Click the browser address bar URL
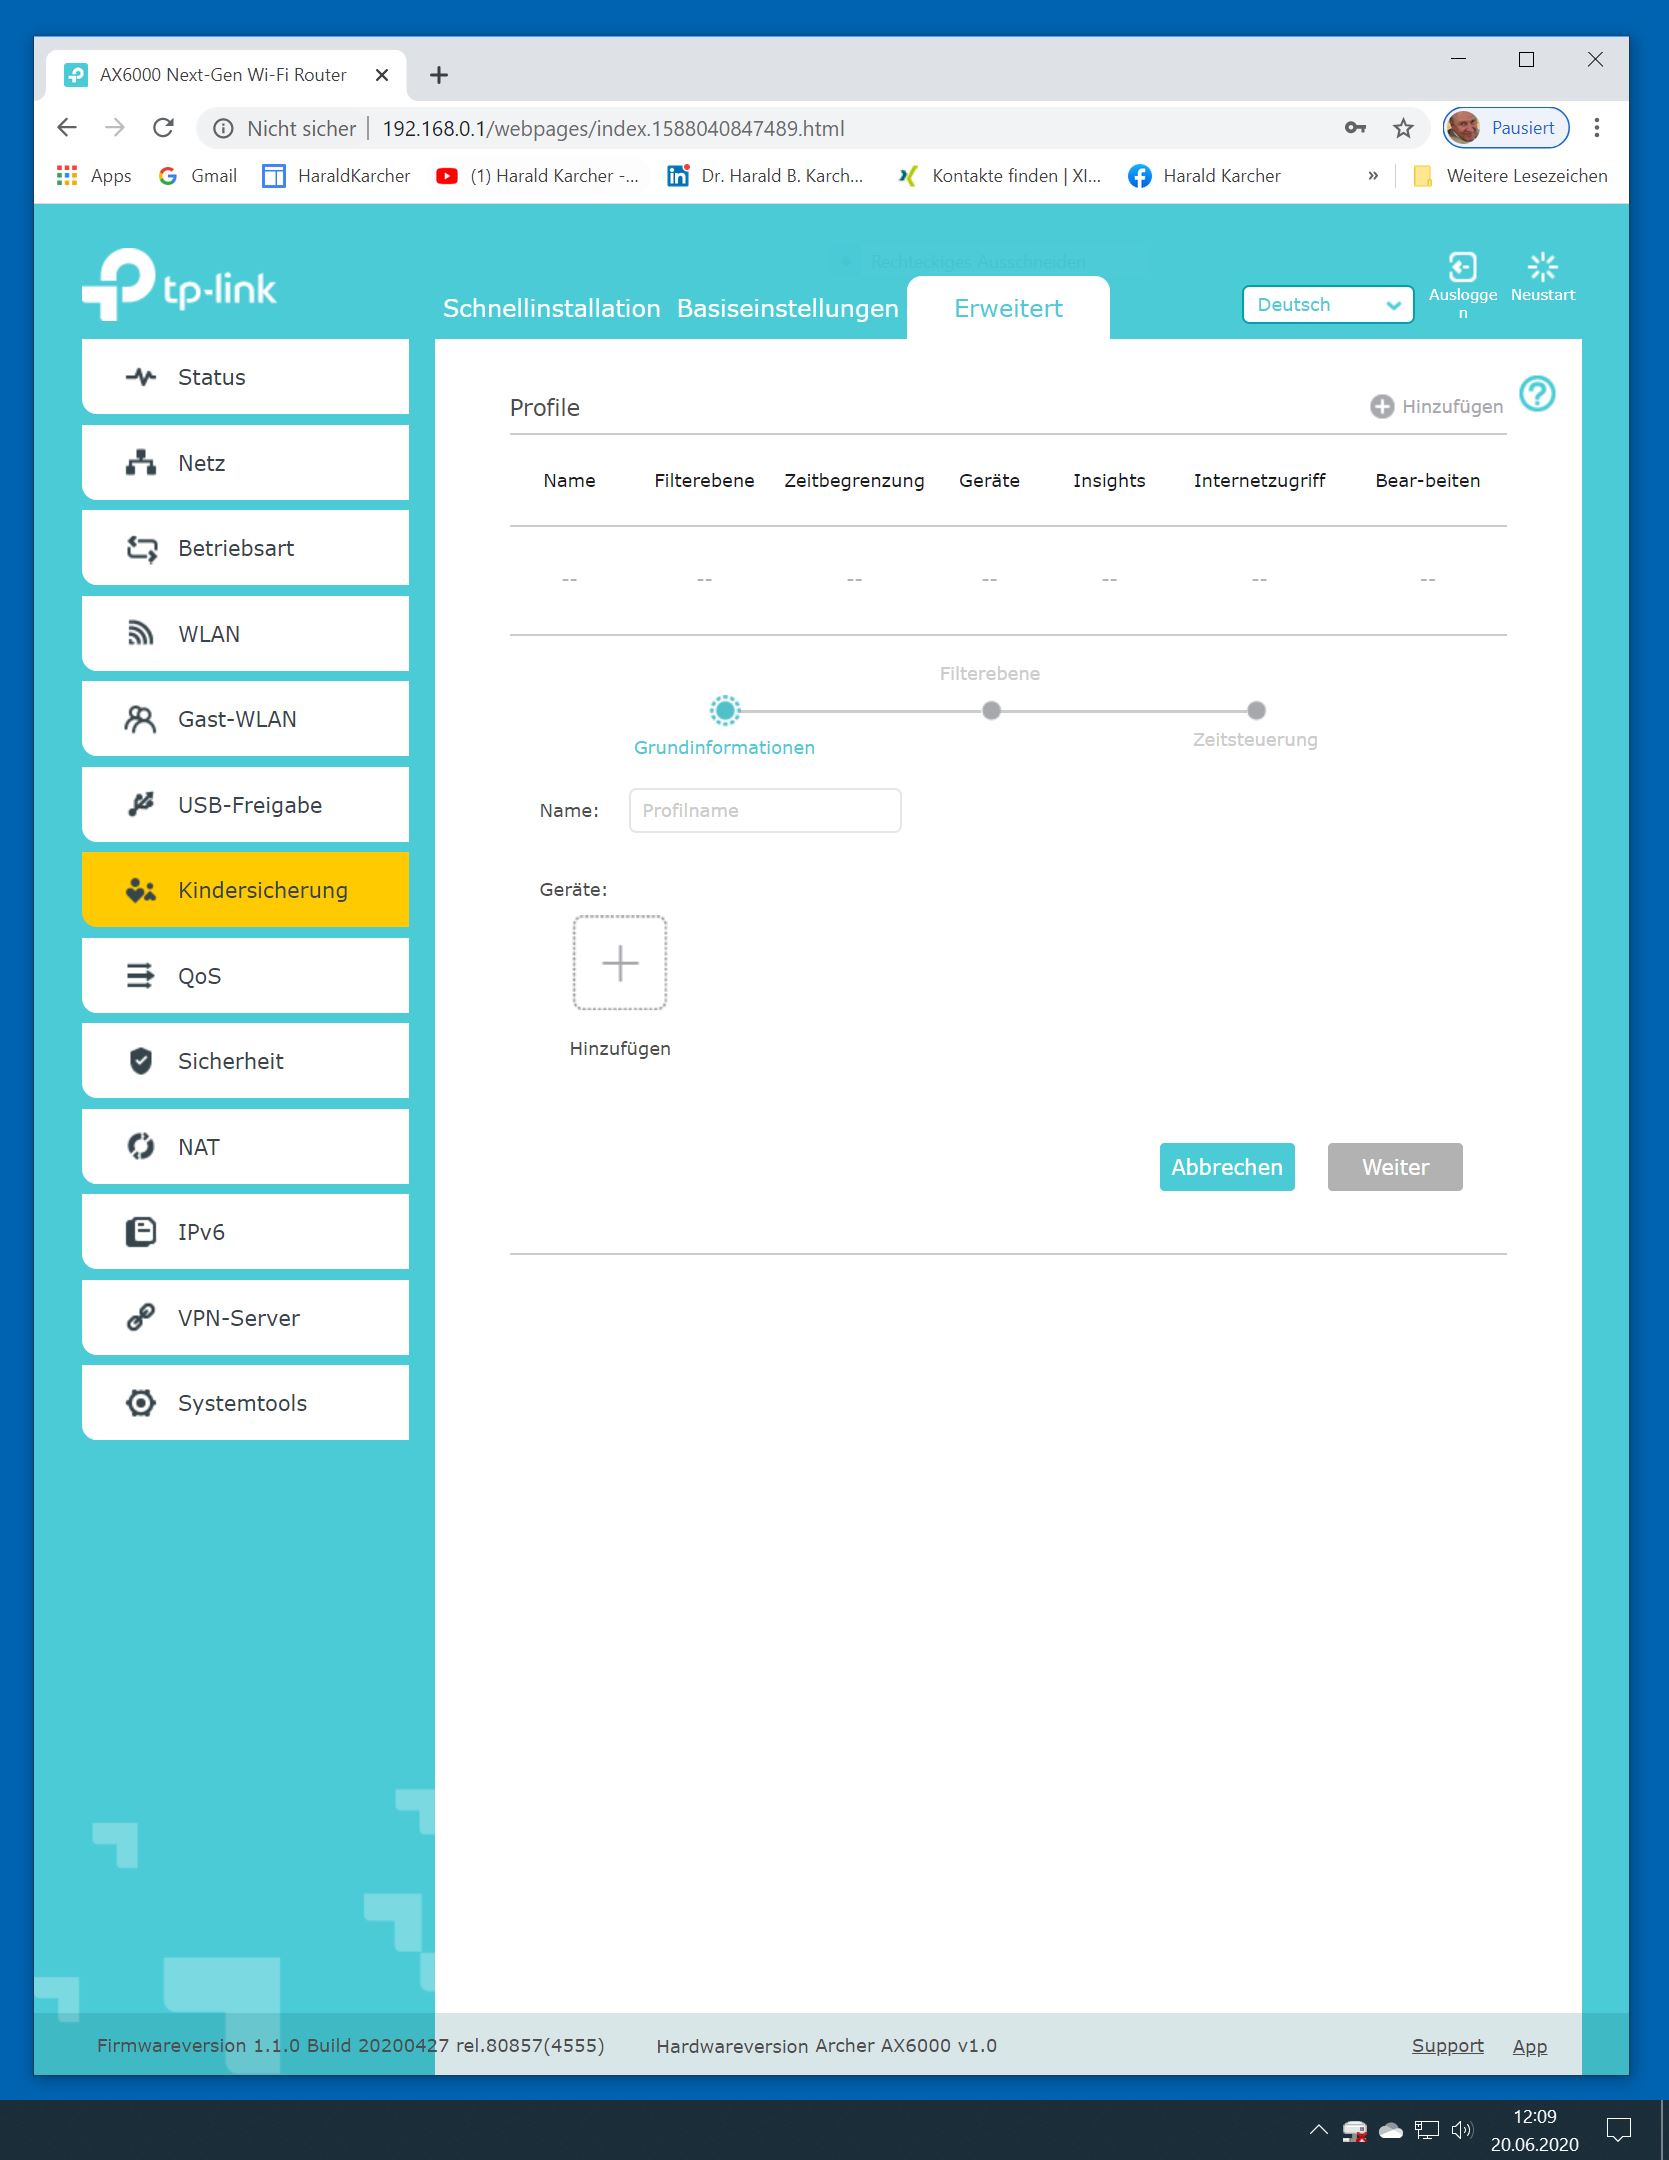1669x2160 pixels. (613, 129)
